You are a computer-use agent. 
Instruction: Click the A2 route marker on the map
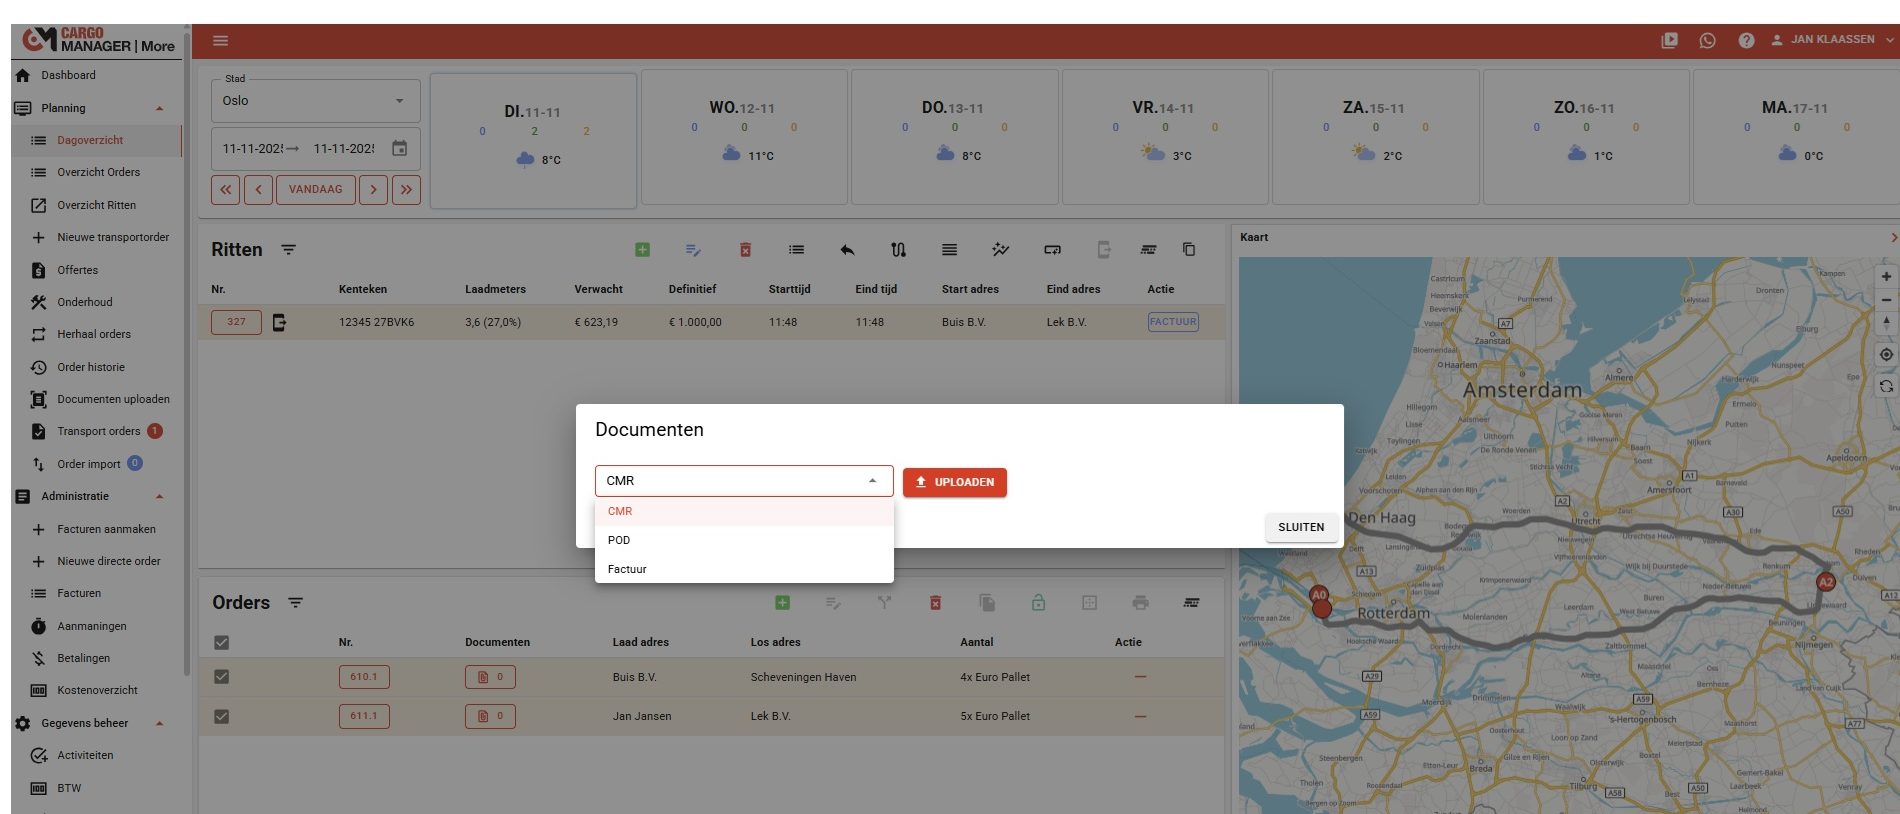pyautogui.click(x=1826, y=582)
